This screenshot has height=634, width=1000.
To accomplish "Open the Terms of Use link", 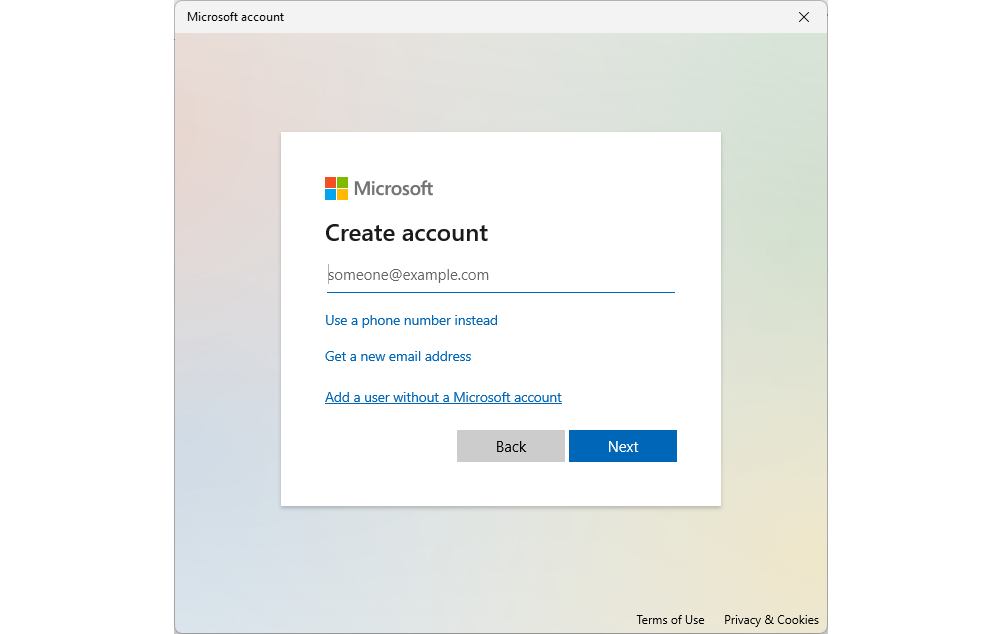I will pyautogui.click(x=670, y=619).
